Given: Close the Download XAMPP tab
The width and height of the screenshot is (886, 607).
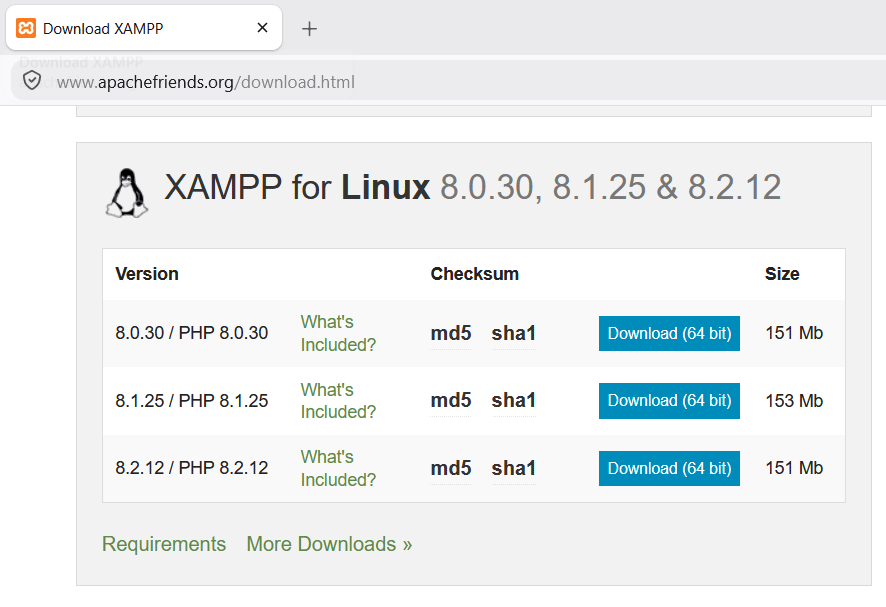Looking at the screenshot, I should [262, 28].
